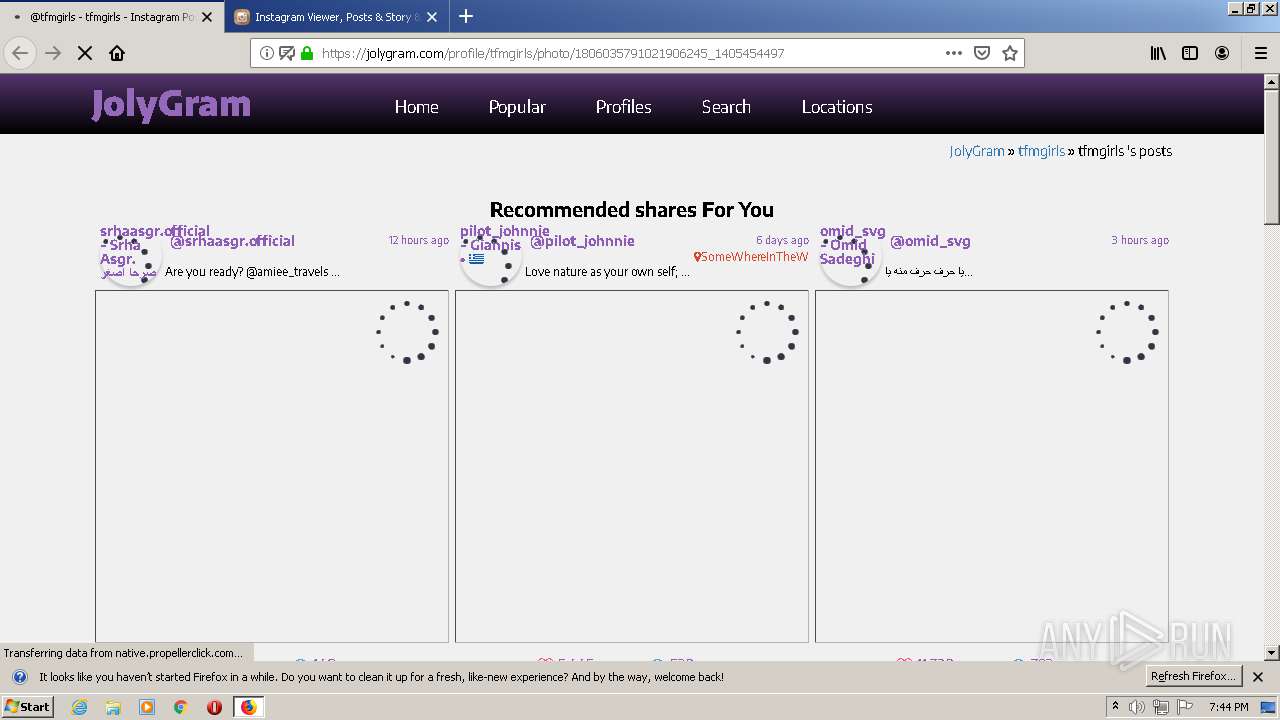This screenshot has width=1280, height=720.
Task: Bookmark this page with star icon
Action: point(1010,53)
